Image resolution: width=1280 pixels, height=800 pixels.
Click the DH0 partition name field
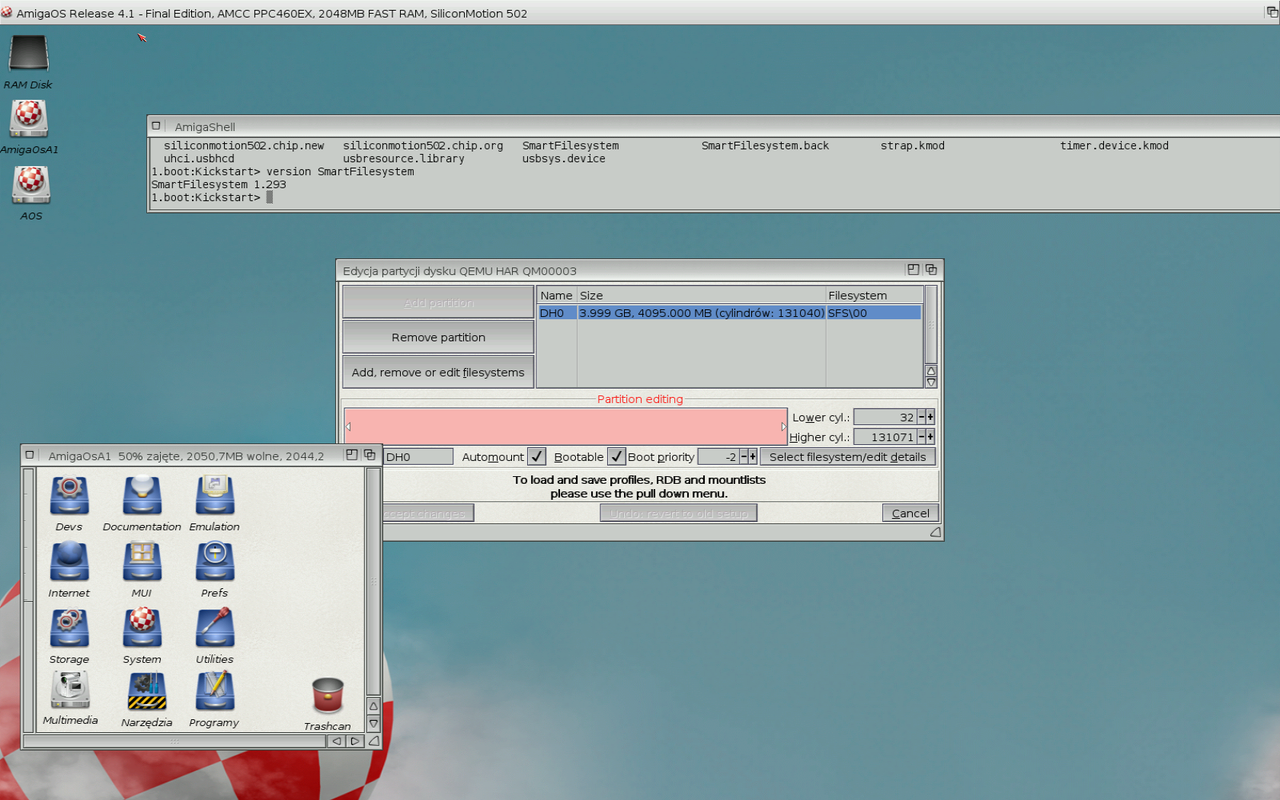[417, 456]
